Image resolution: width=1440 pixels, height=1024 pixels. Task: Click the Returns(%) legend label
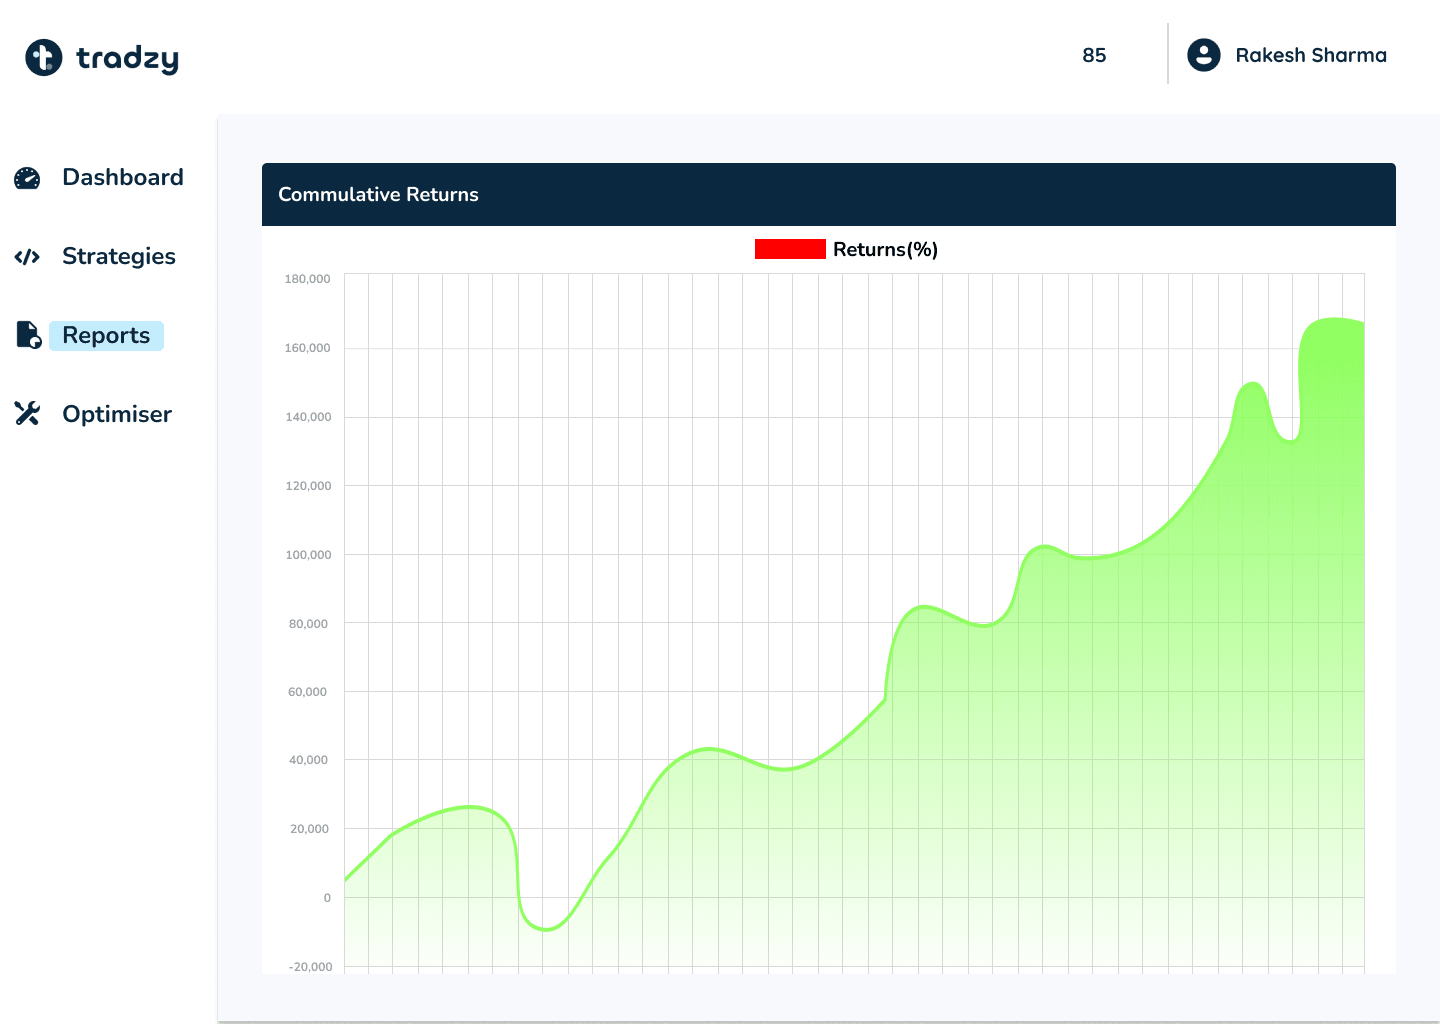coord(885,249)
